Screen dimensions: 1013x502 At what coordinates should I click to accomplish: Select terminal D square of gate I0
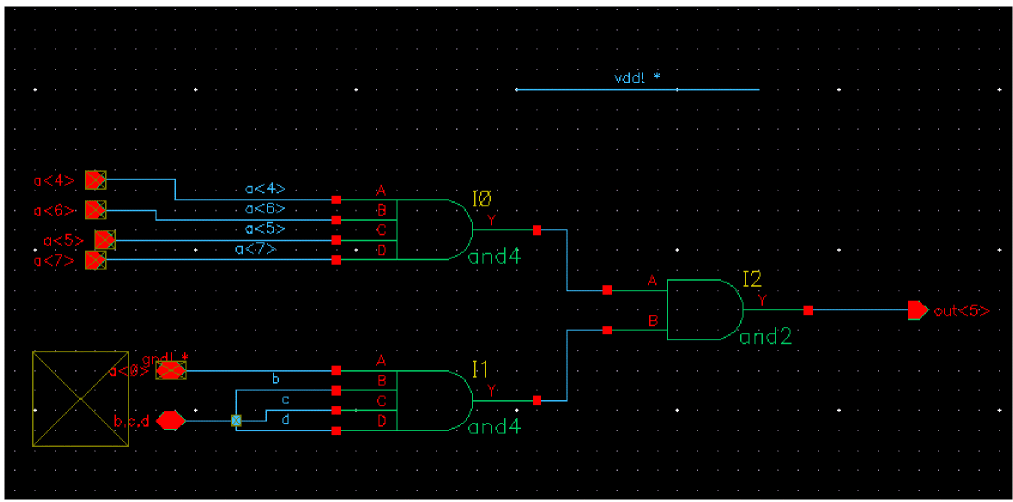336,260
